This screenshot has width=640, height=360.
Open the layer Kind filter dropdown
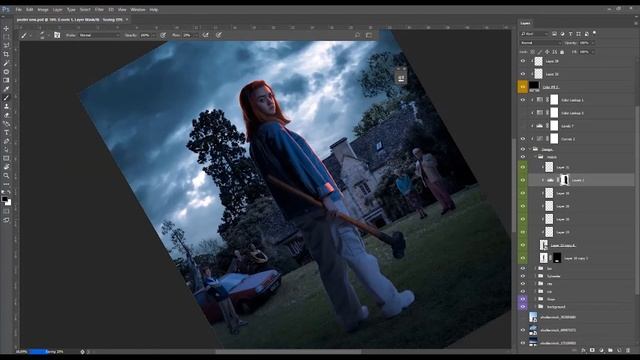pyautogui.click(x=534, y=34)
